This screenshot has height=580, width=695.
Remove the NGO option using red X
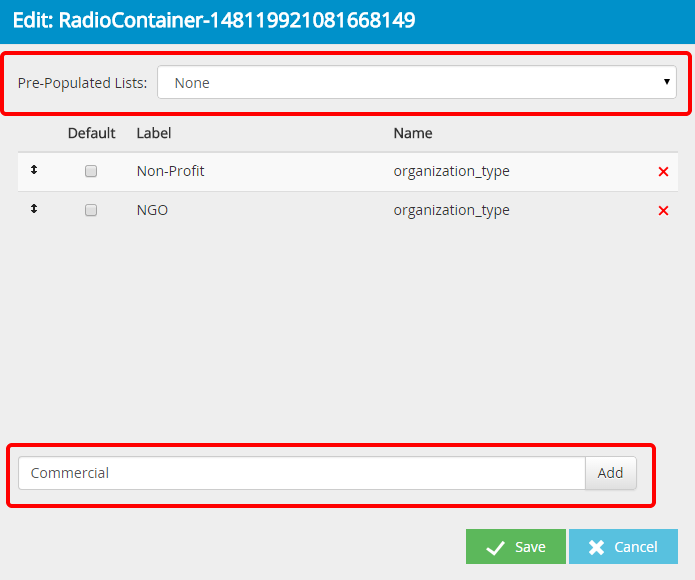point(663,211)
